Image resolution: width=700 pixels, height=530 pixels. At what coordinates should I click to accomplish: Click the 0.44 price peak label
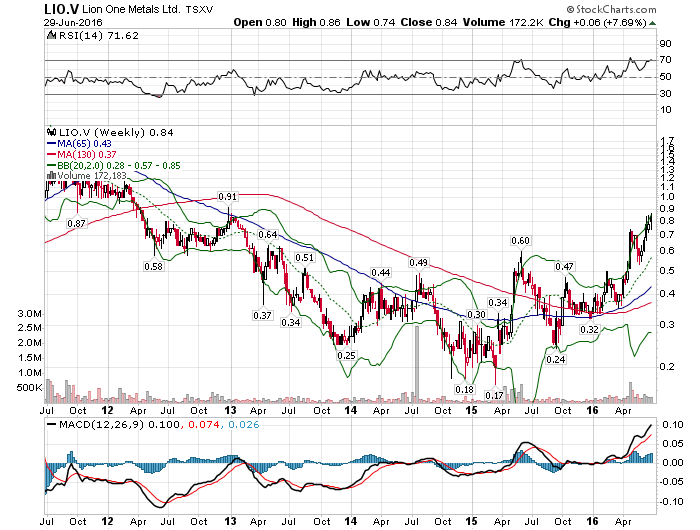381,272
